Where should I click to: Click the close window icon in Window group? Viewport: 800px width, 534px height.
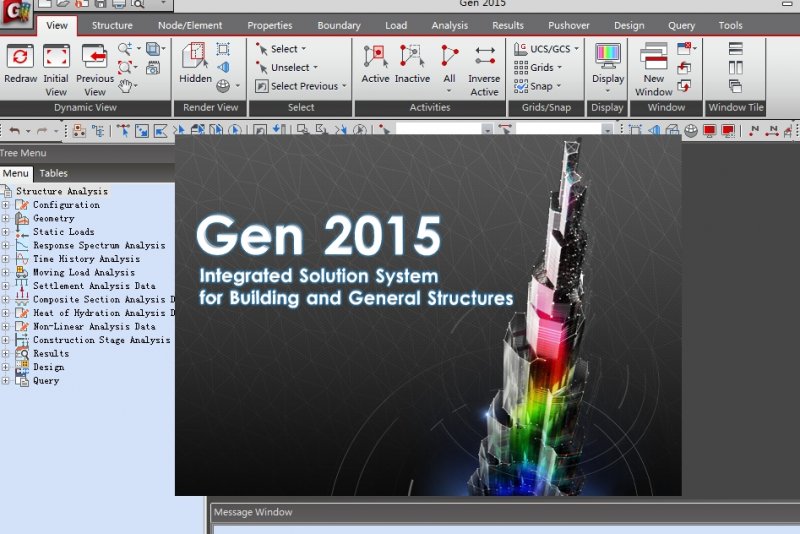pos(684,49)
